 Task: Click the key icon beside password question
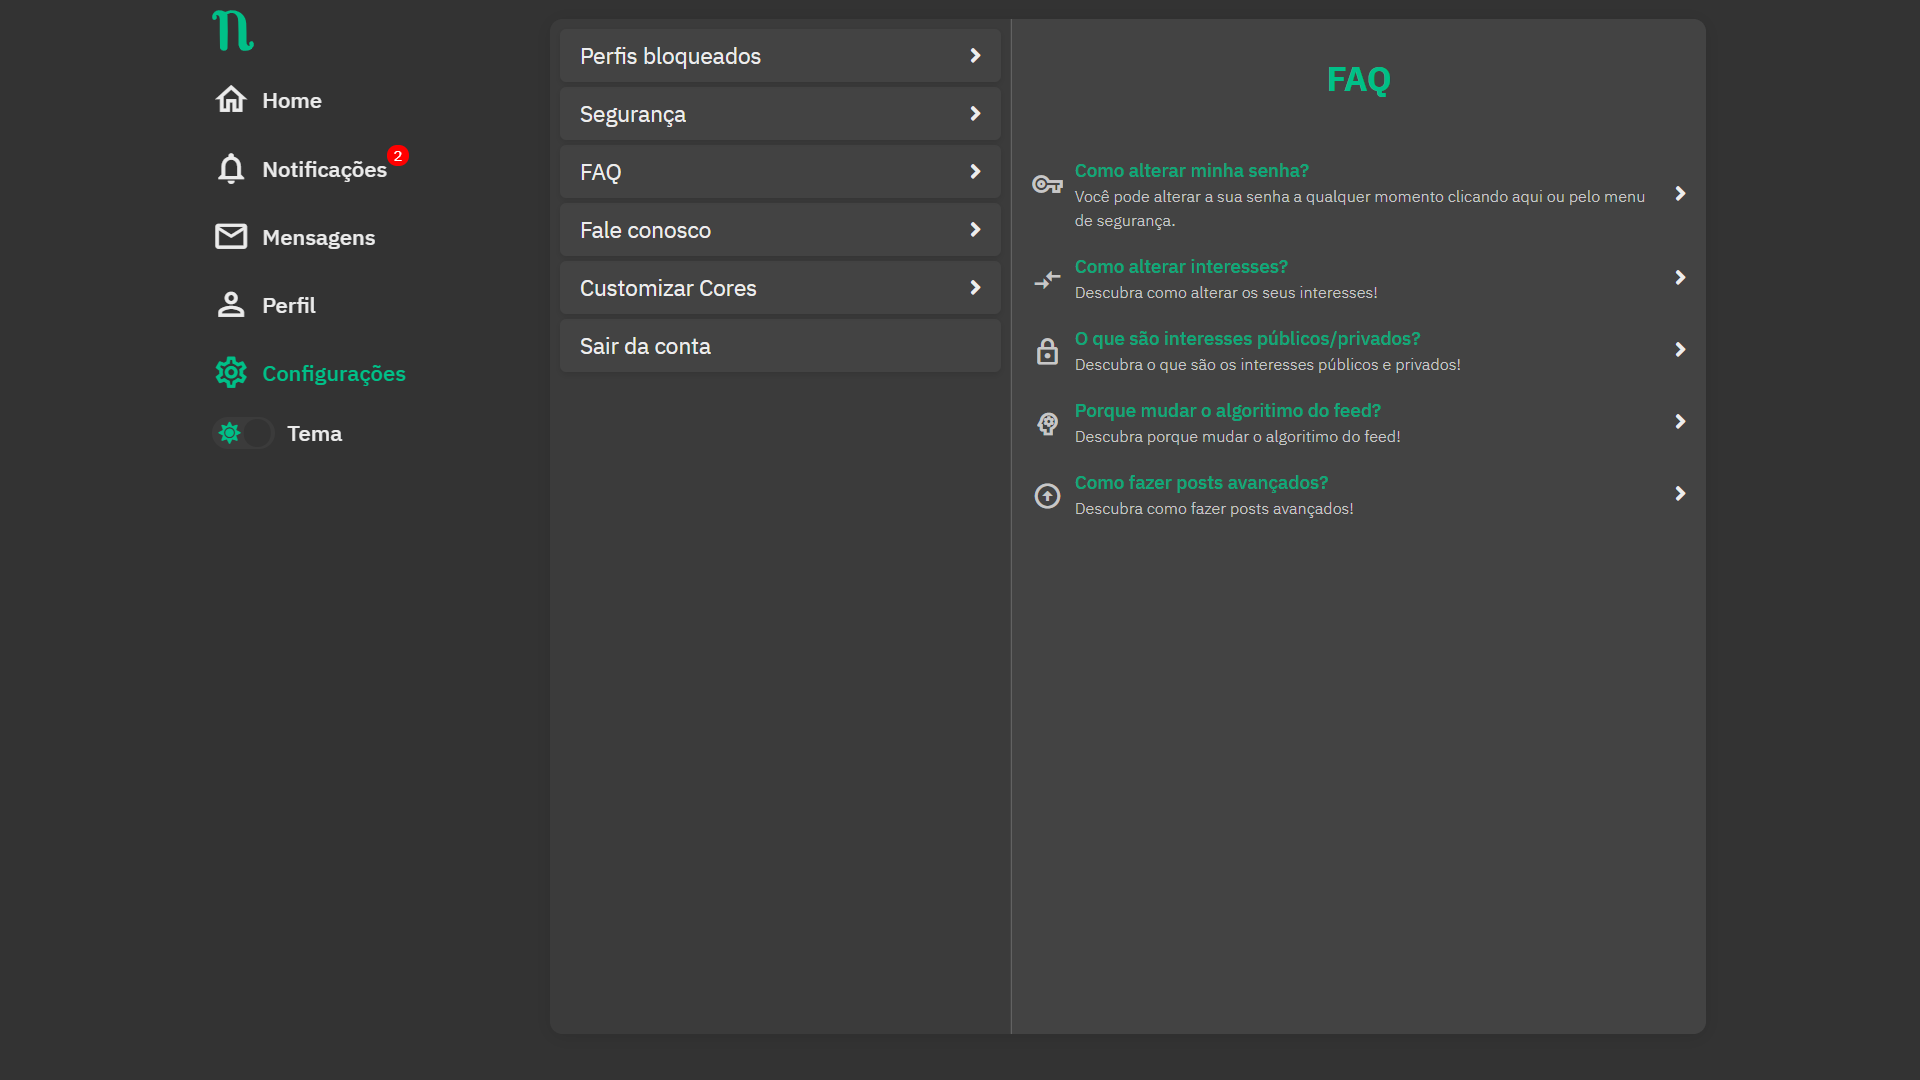pos(1047,185)
